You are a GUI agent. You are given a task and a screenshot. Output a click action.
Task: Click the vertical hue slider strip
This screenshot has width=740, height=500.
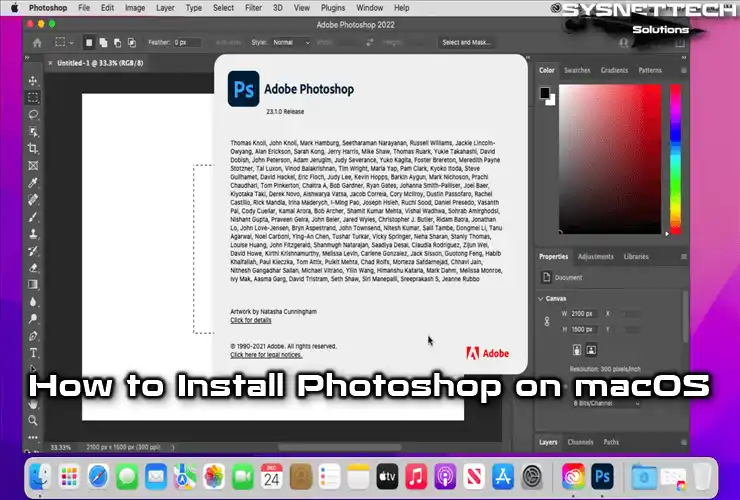[x=676, y=159]
